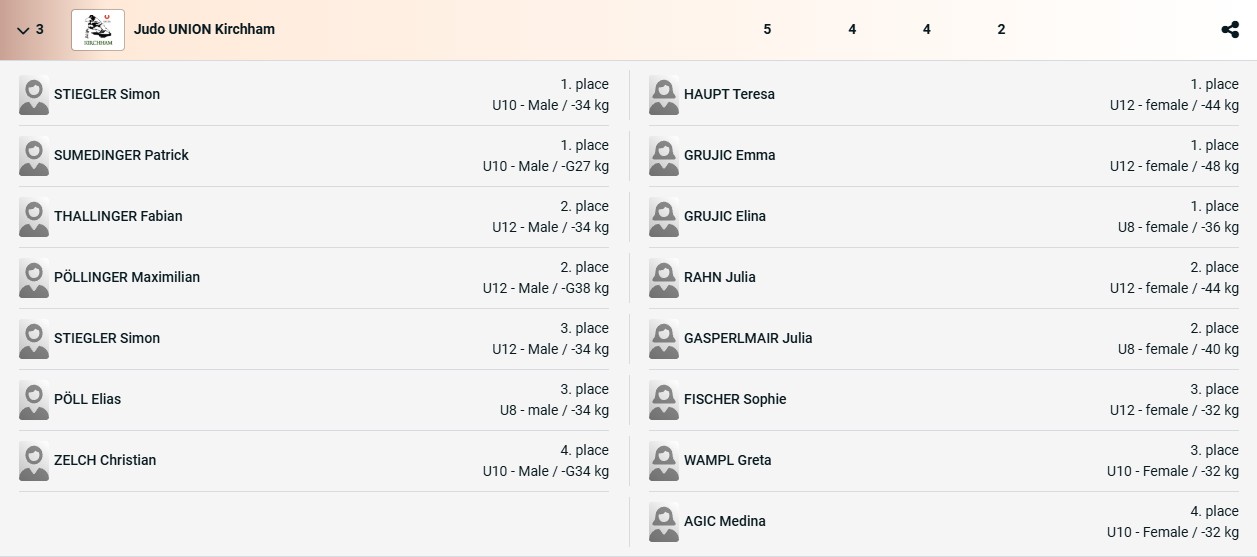Click the avatar icon beside AGIC Medina
The height and width of the screenshot is (557, 1257).
[664, 522]
